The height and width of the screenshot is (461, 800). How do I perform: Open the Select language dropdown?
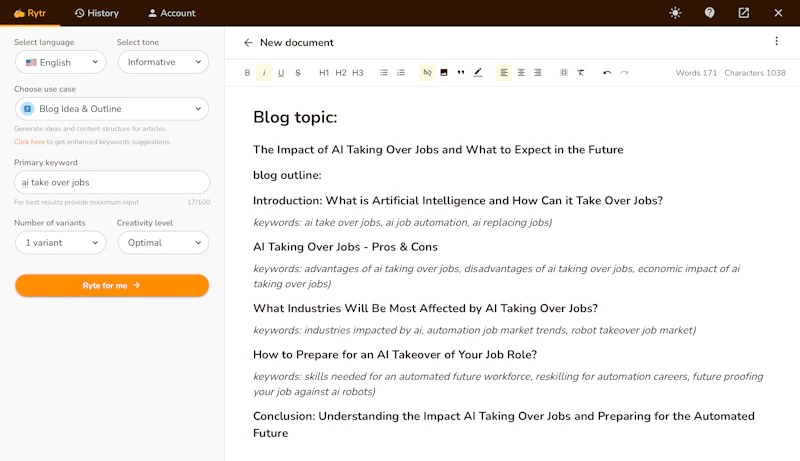61,62
